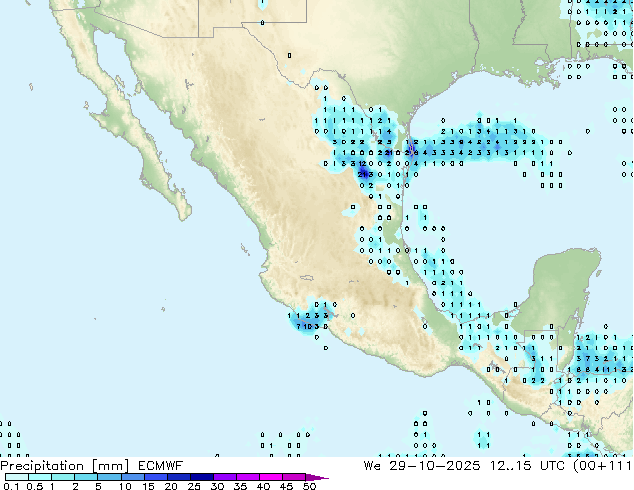Choose the 25–30 mm navy legend swatch
Screen dimensions: 634x490
coord(202,477)
